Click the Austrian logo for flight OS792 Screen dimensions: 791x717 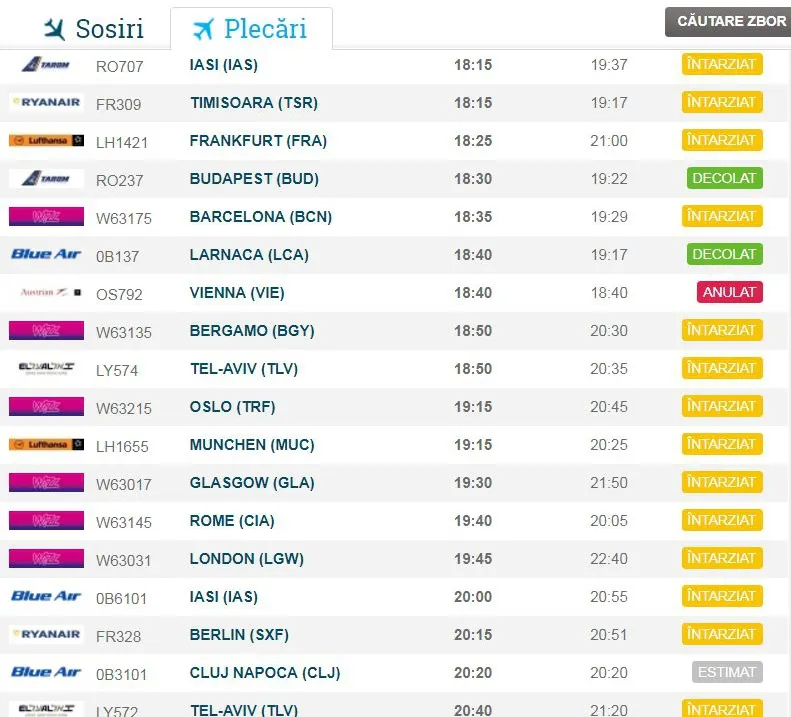50,292
